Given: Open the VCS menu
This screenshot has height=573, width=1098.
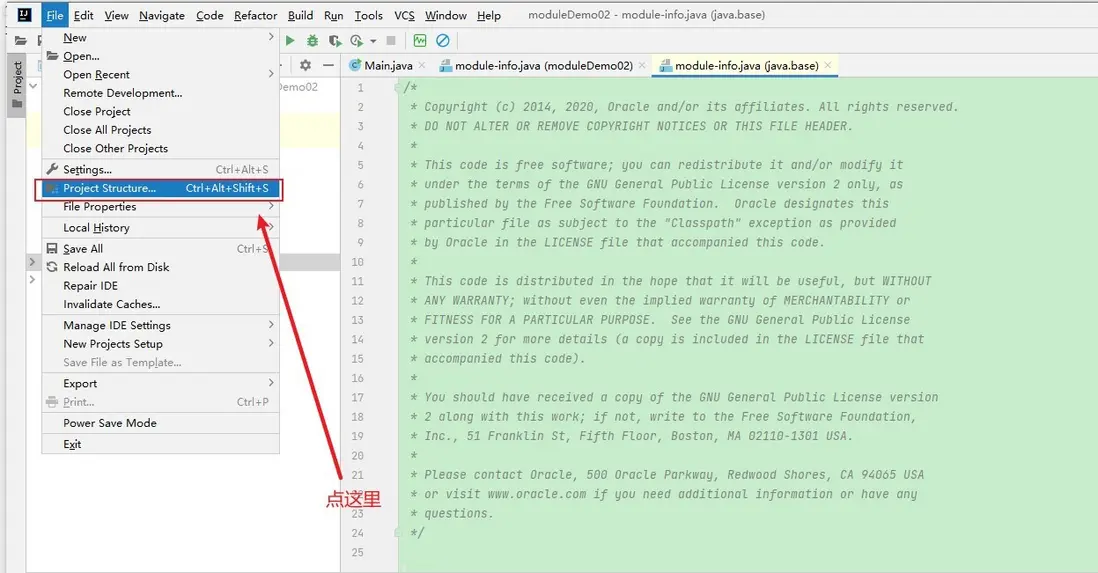Looking at the screenshot, I should point(404,15).
